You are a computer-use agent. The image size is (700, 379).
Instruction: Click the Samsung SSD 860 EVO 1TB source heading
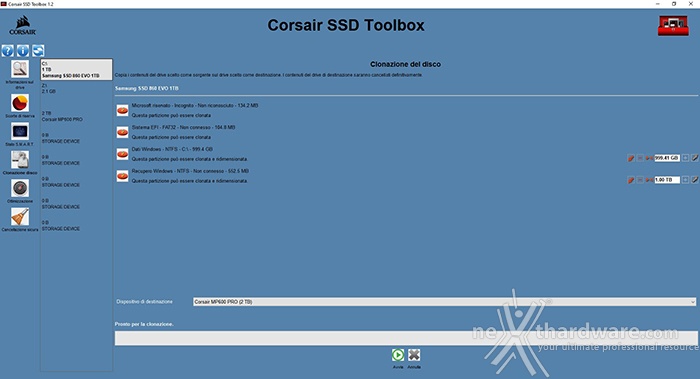click(x=146, y=88)
